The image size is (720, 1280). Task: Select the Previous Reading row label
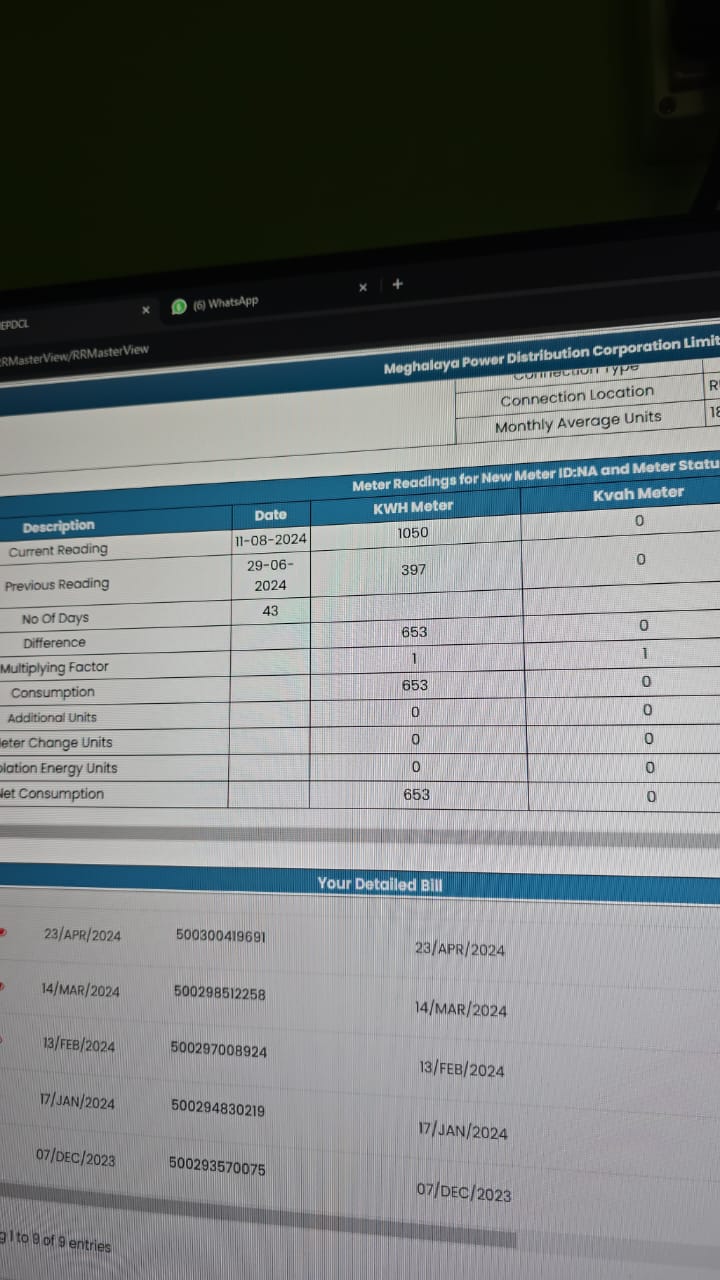click(x=57, y=585)
